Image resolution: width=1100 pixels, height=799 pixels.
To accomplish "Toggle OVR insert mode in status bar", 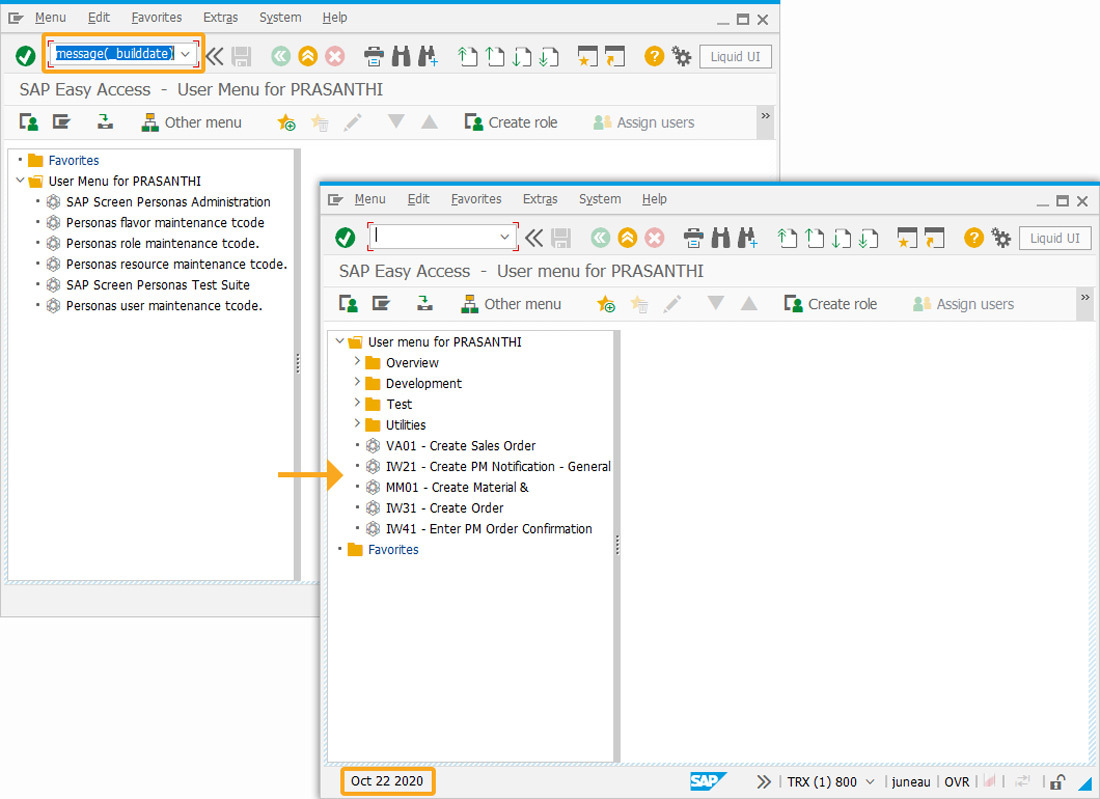I will click(x=957, y=781).
